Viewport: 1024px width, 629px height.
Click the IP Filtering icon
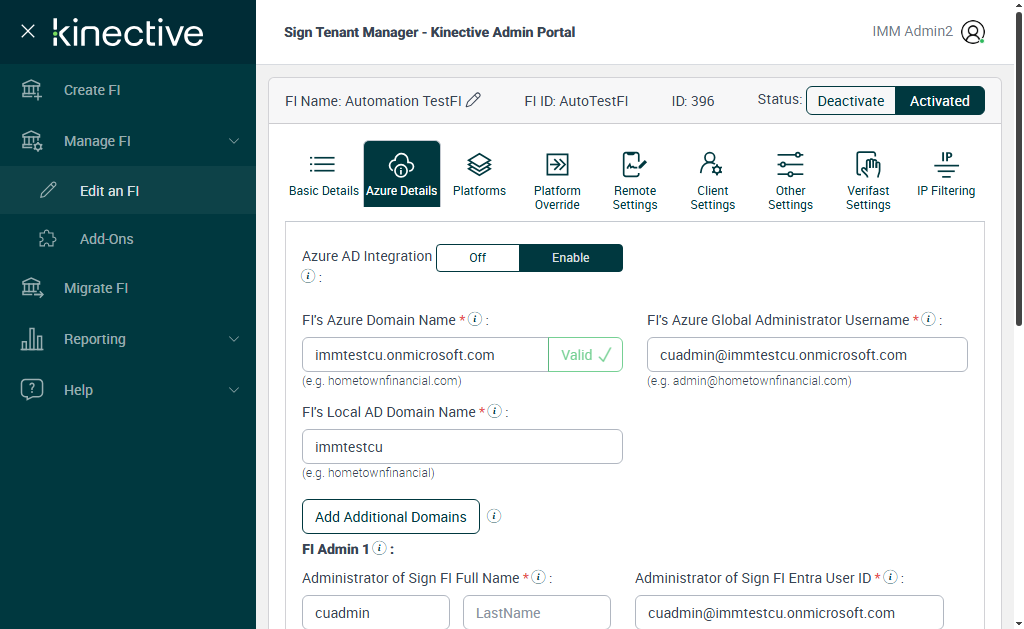[946, 165]
